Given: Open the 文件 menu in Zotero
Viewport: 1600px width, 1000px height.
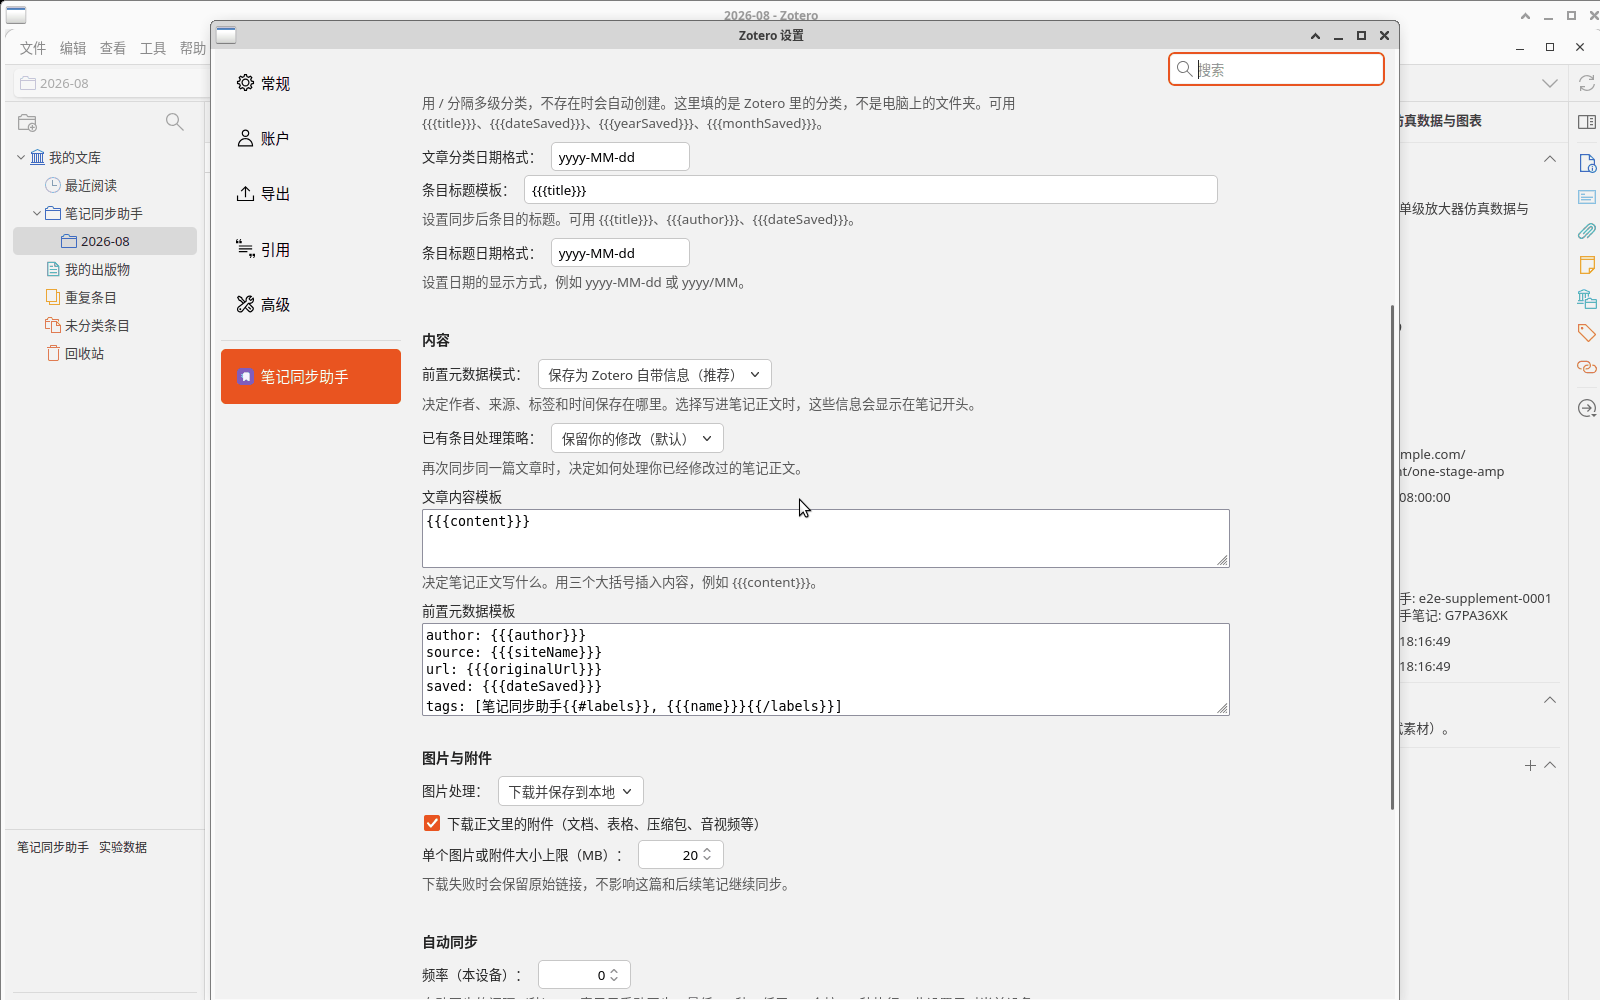Looking at the screenshot, I should click(x=33, y=48).
